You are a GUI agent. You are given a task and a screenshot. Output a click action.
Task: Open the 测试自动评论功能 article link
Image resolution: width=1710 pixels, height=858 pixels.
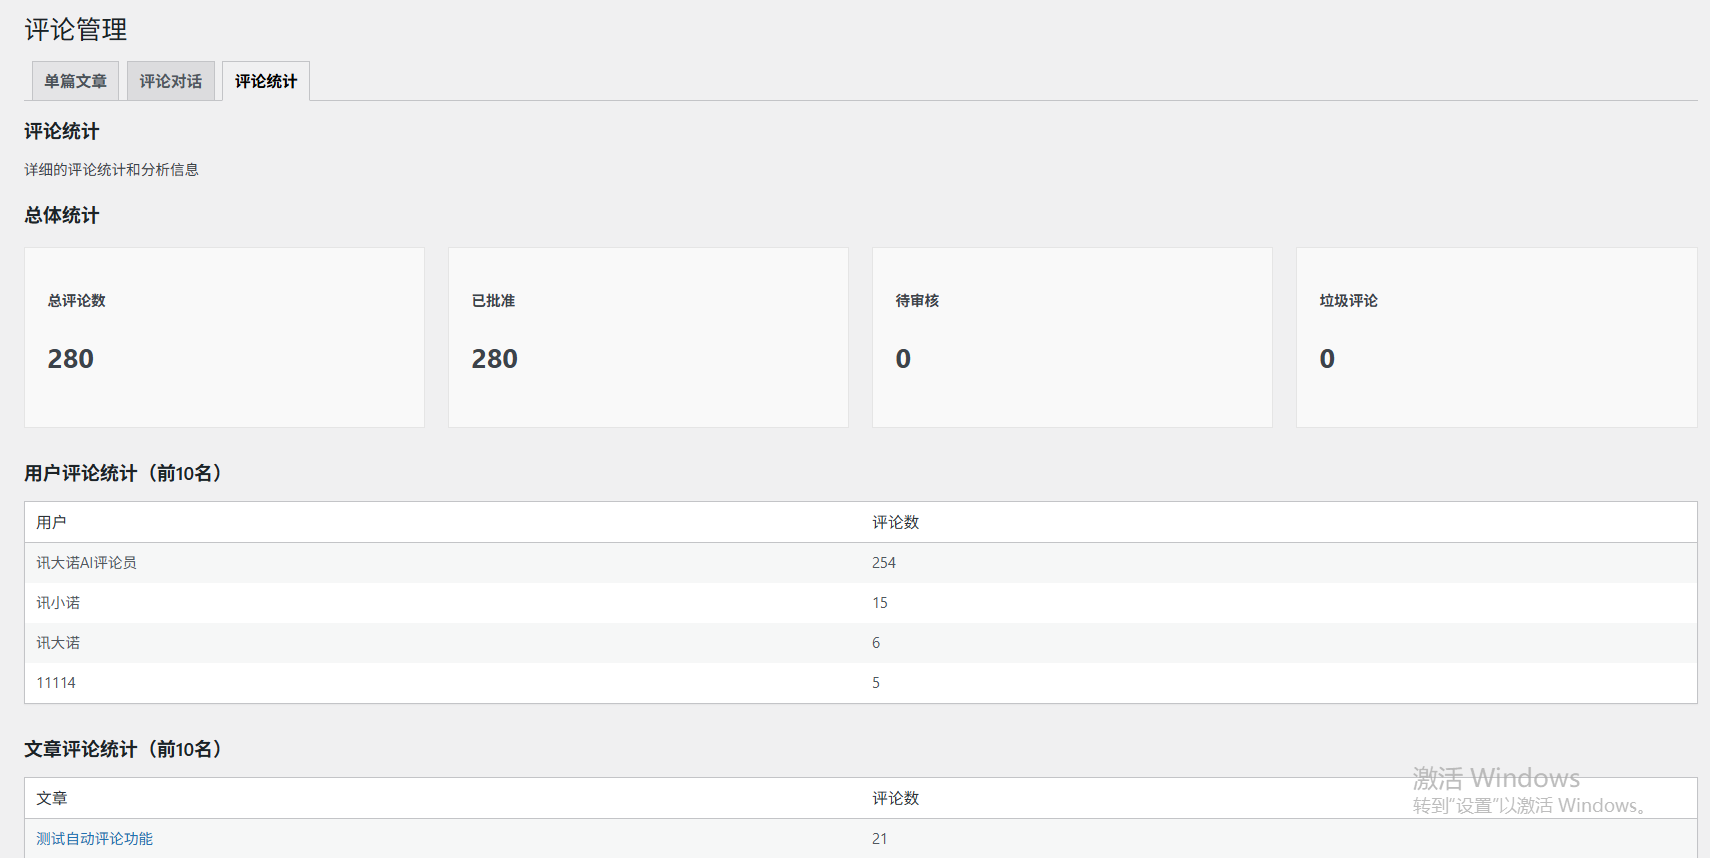[x=95, y=838]
